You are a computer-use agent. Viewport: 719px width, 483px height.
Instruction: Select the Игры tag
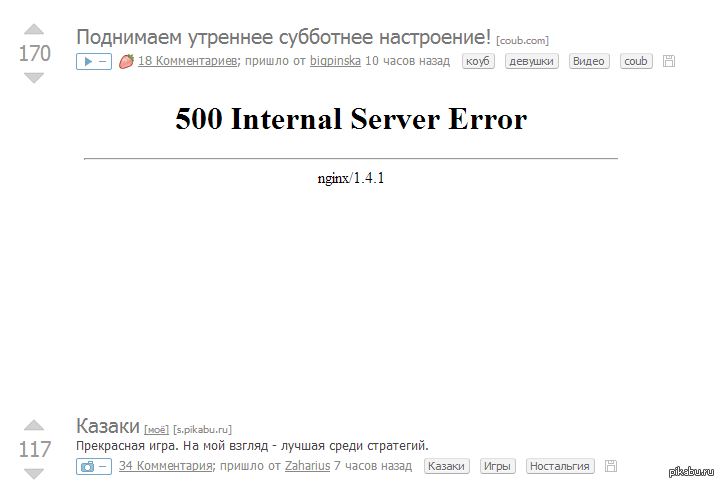coord(497,466)
